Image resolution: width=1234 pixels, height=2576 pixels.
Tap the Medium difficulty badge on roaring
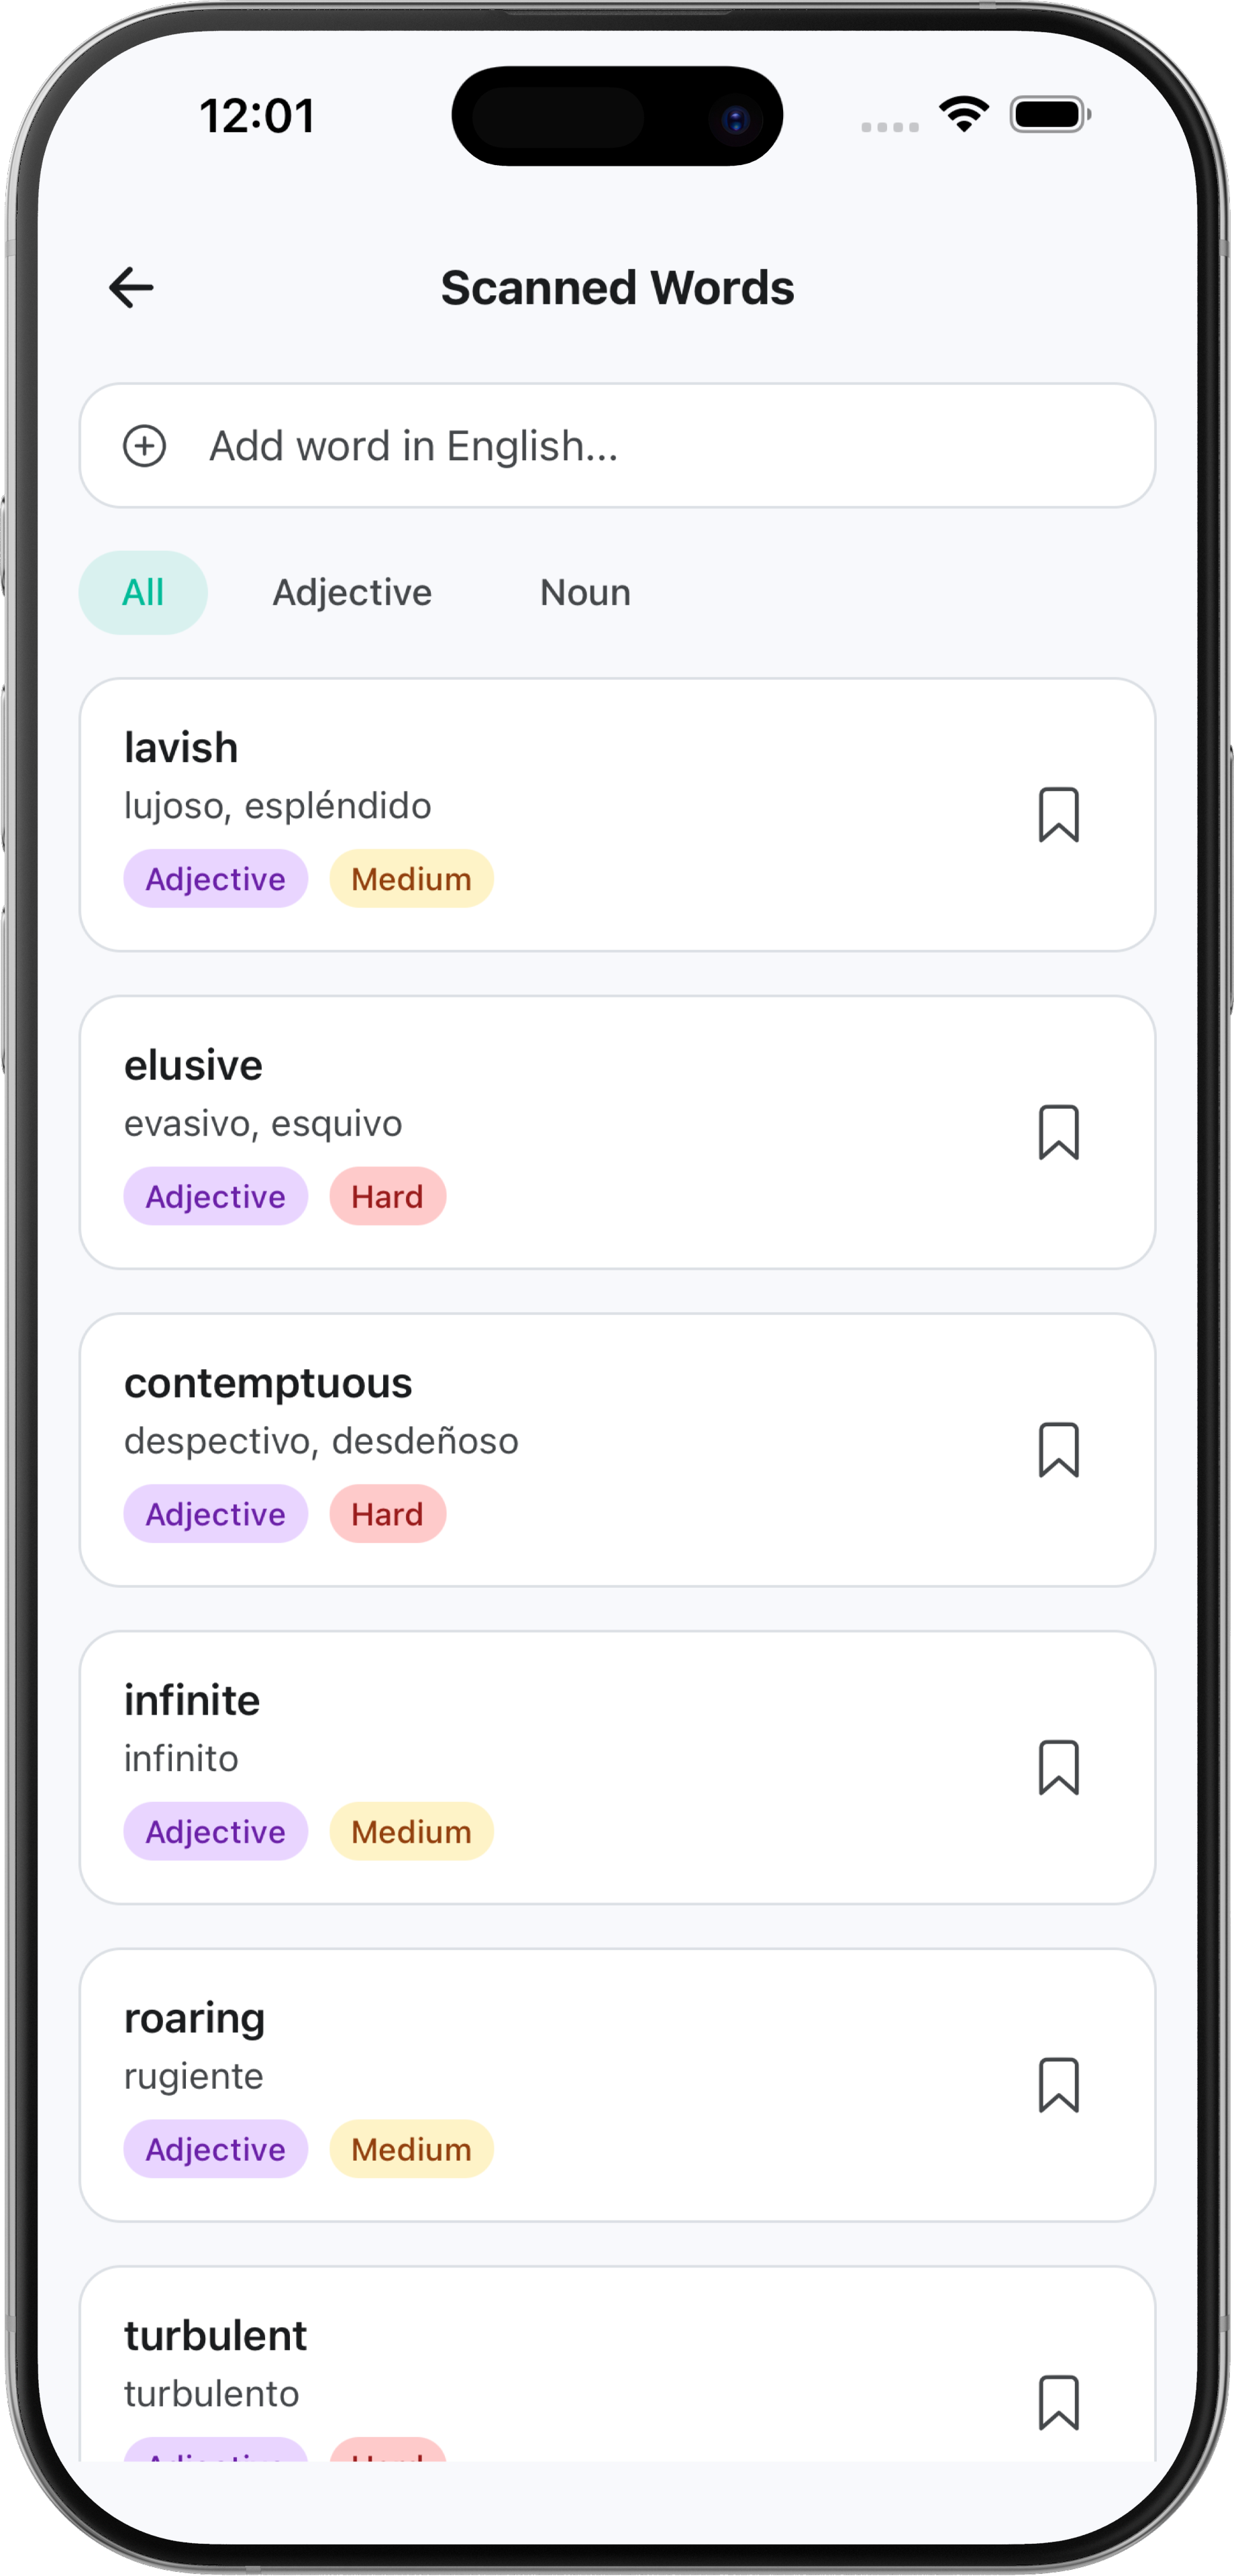(411, 2149)
